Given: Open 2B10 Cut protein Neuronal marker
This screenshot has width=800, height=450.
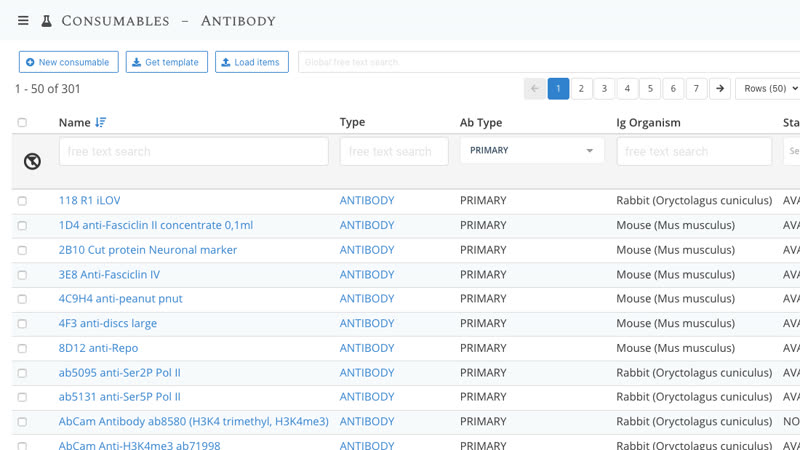Looking at the screenshot, I should (x=148, y=249).
